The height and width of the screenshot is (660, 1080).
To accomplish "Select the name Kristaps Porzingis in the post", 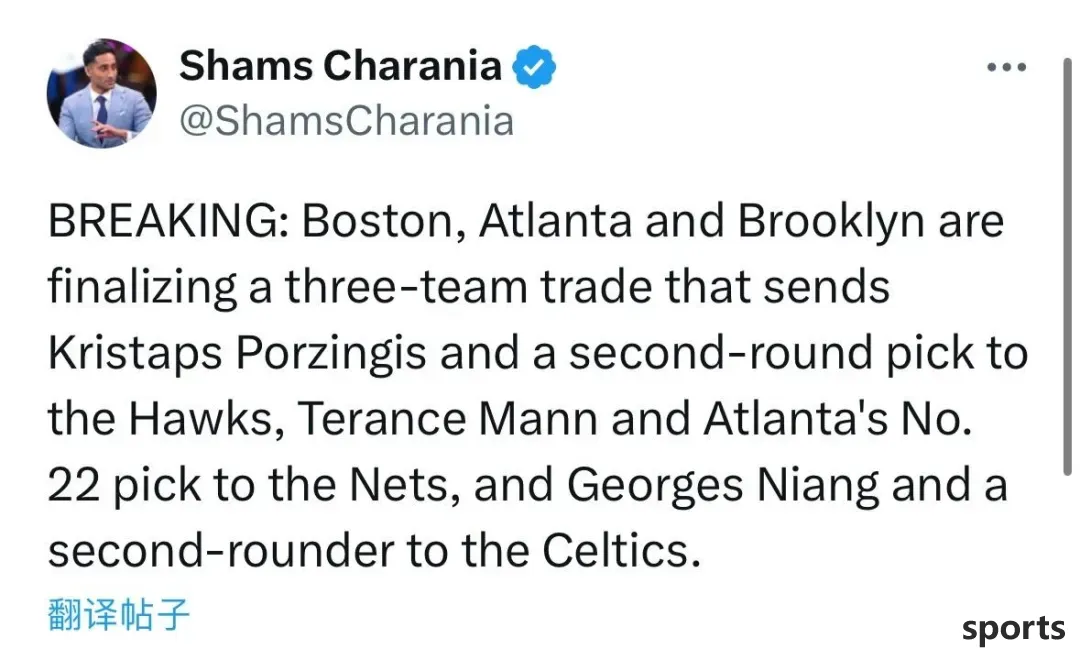I will click(237, 353).
